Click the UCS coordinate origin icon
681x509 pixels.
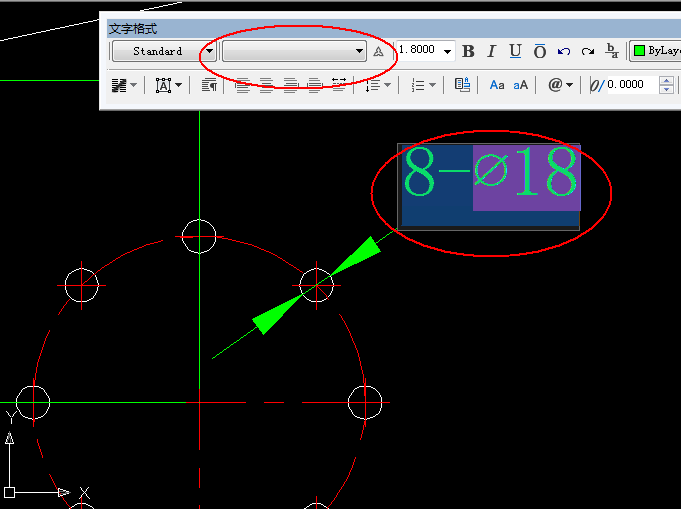click(10, 492)
